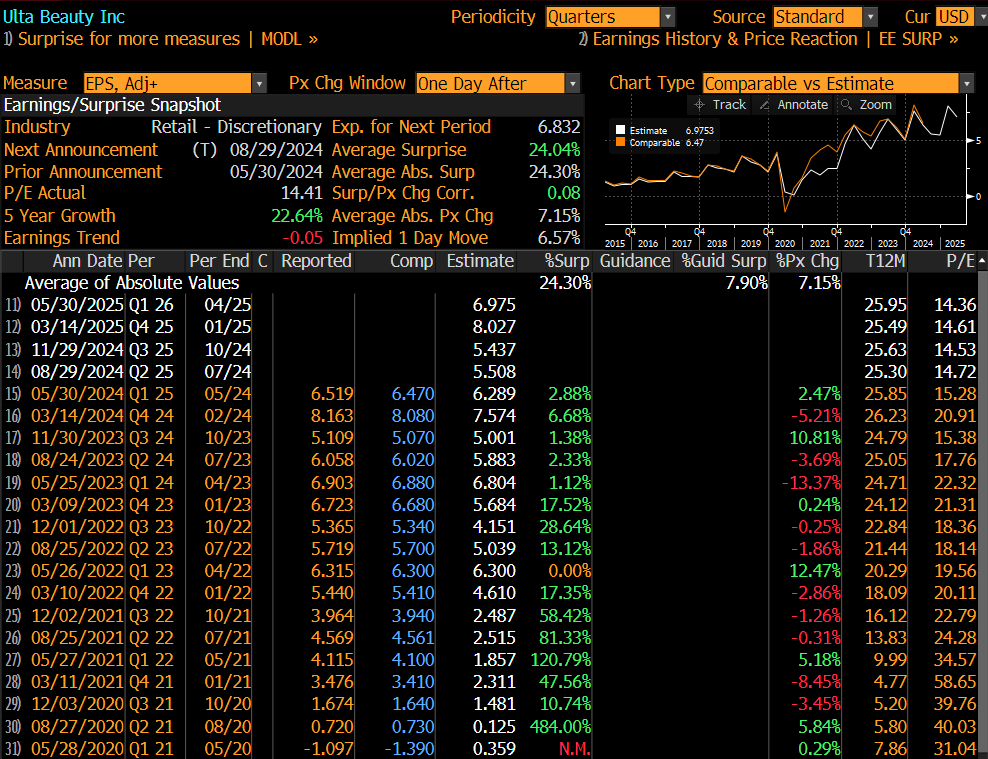The height and width of the screenshot is (759, 988).
Task: Select row 23) dated 05/26/2022
Action: (491, 571)
